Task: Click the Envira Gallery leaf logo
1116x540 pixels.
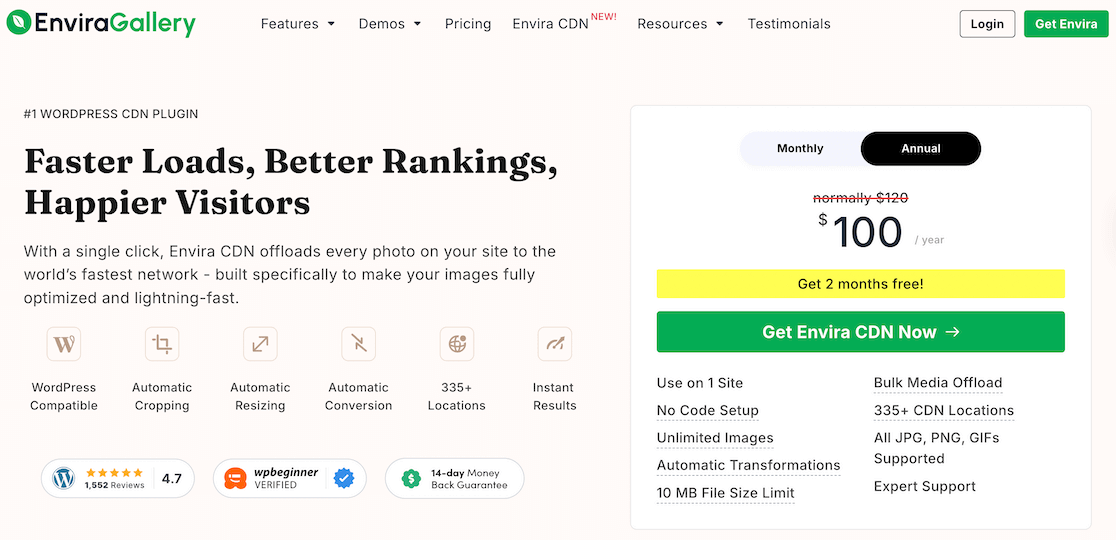Action: point(18,23)
